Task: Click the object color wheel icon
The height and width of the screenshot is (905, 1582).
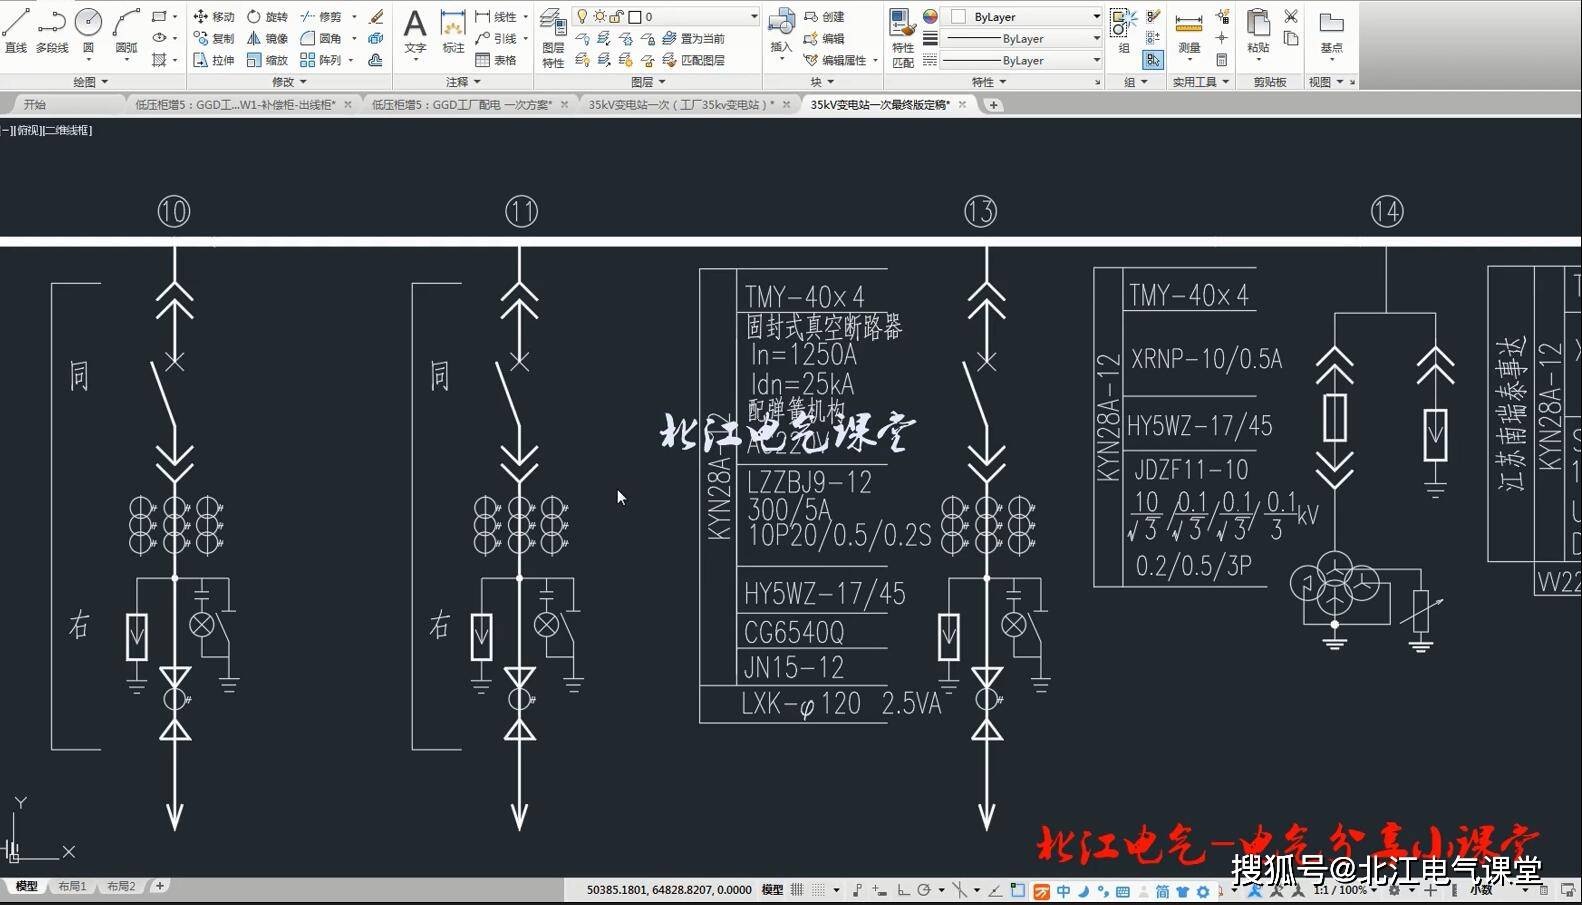Action: (x=930, y=17)
